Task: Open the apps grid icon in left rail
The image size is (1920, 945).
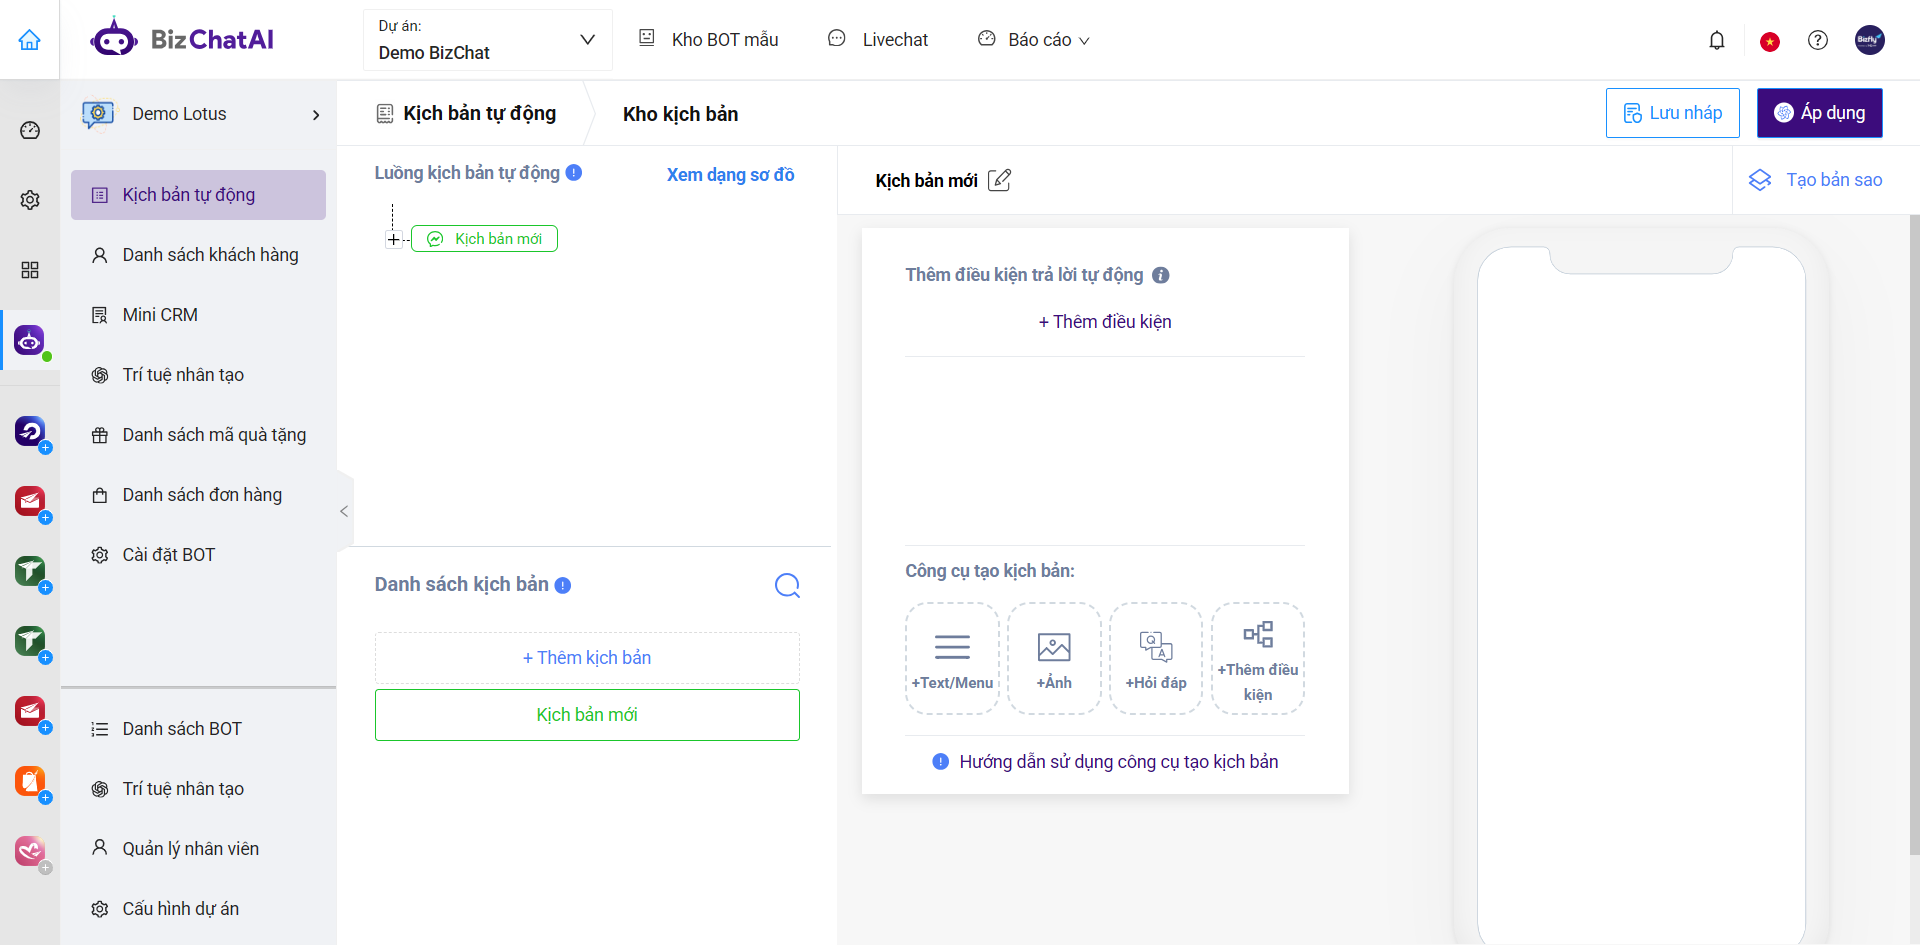Action: point(30,270)
